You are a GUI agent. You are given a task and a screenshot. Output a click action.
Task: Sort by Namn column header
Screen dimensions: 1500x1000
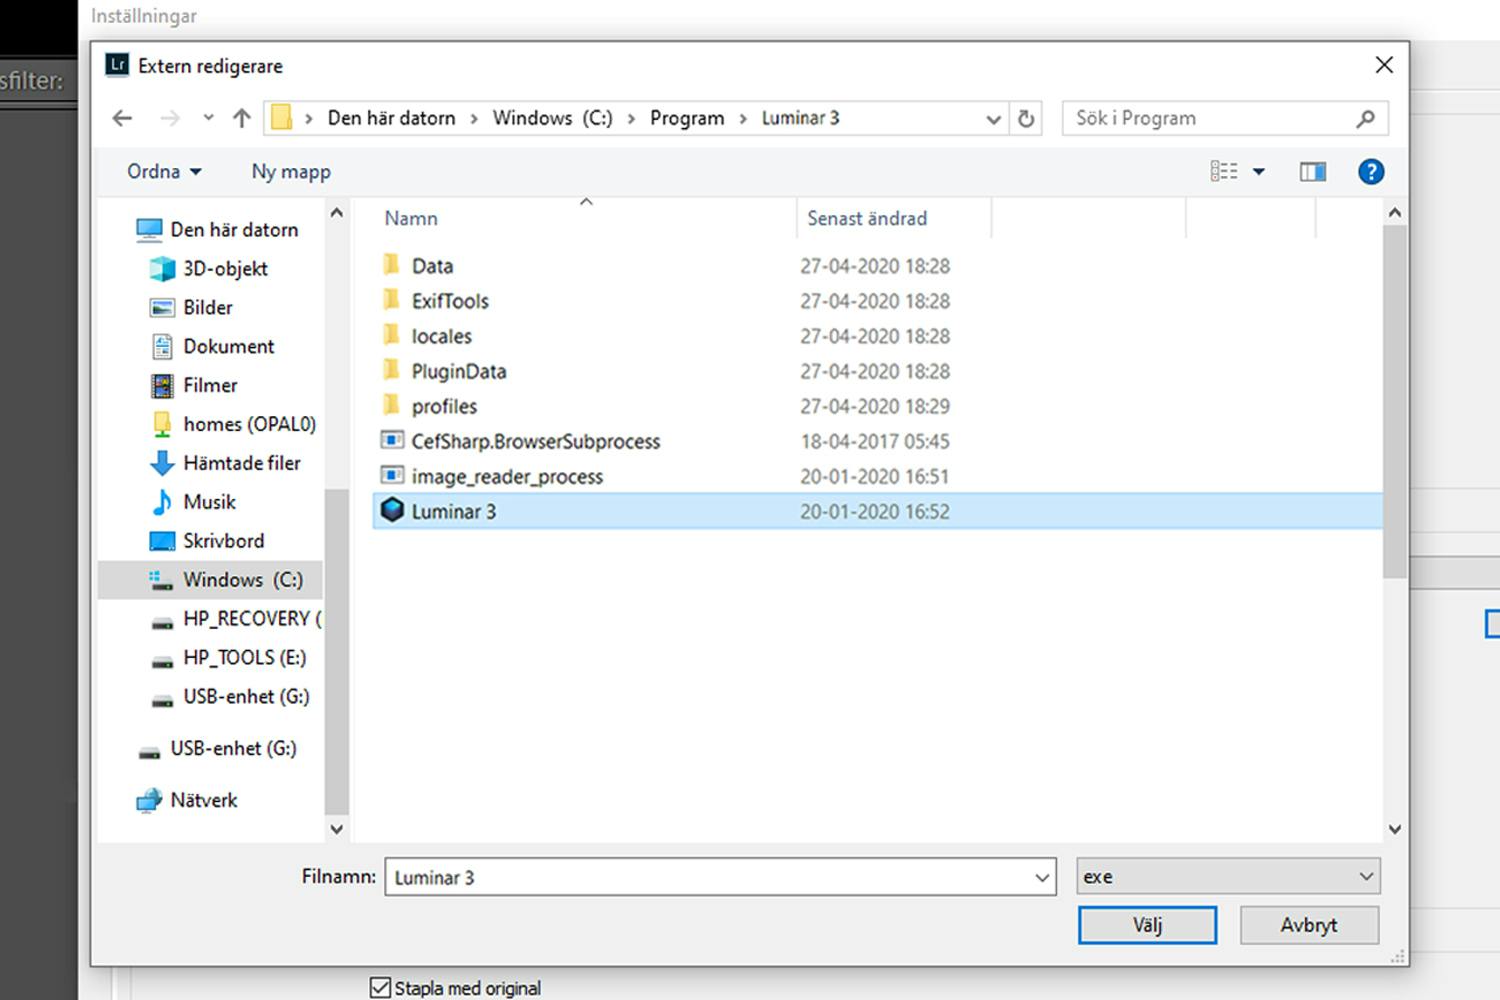click(x=411, y=218)
